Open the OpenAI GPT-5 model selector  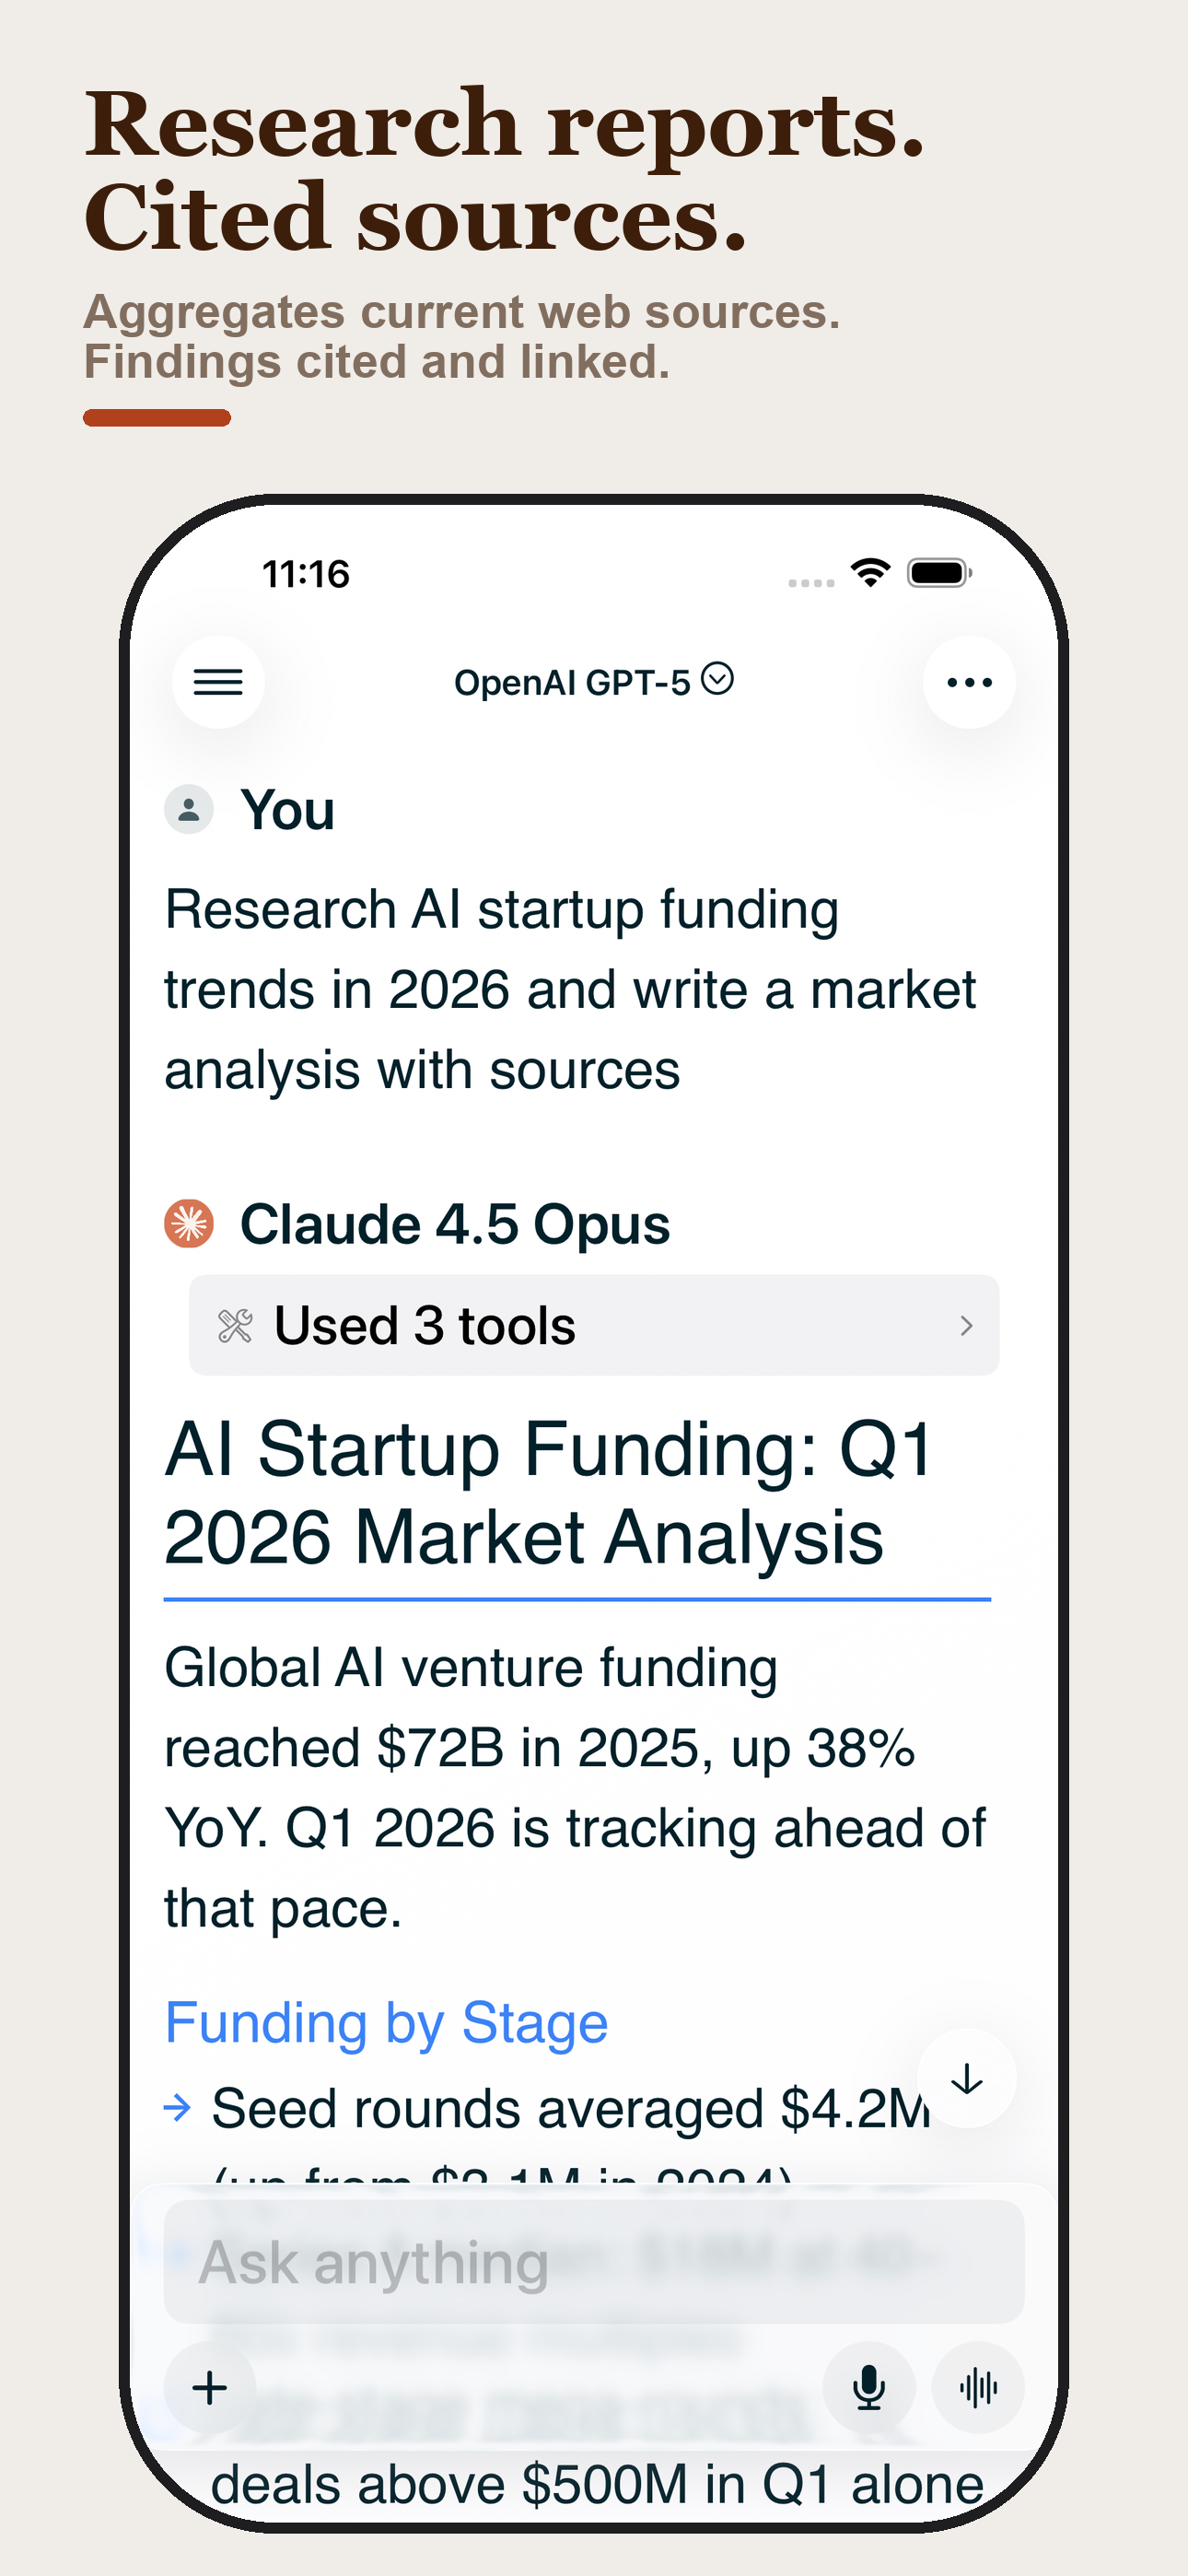pos(593,682)
